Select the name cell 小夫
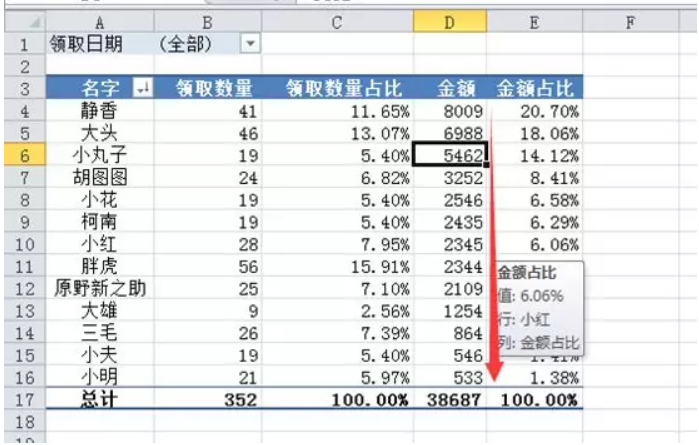Image resolution: width=699 pixels, height=445 pixels. [x=100, y=355]
